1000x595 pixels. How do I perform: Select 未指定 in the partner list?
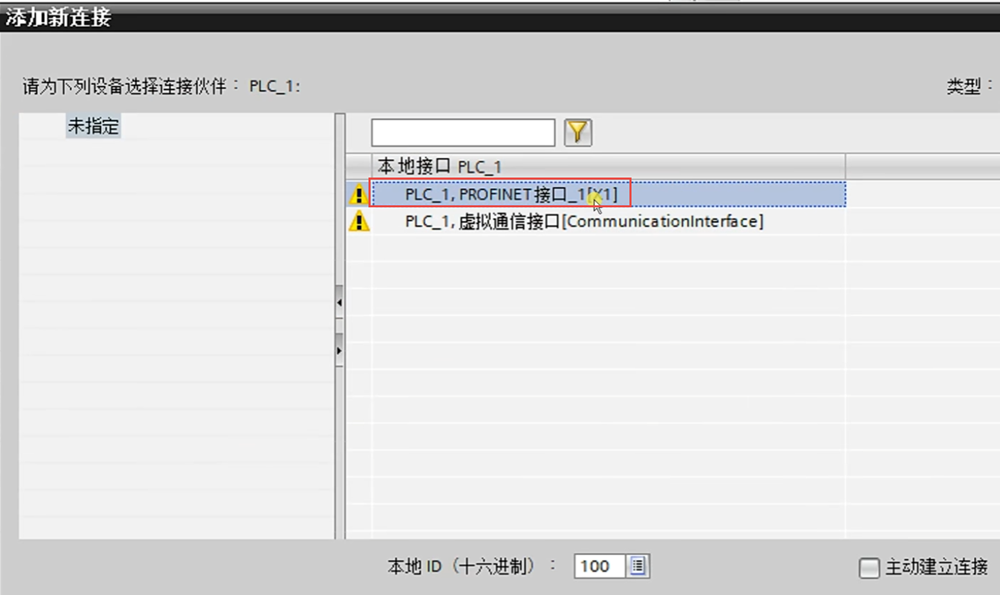[x=93, y=126]
